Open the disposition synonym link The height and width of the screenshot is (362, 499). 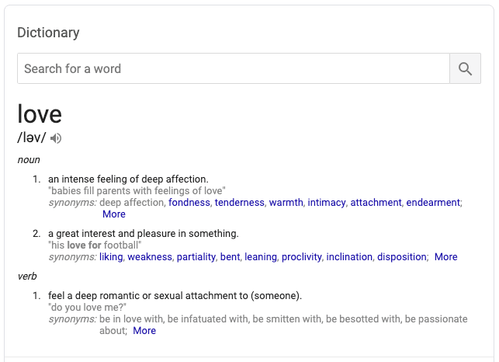402,257
